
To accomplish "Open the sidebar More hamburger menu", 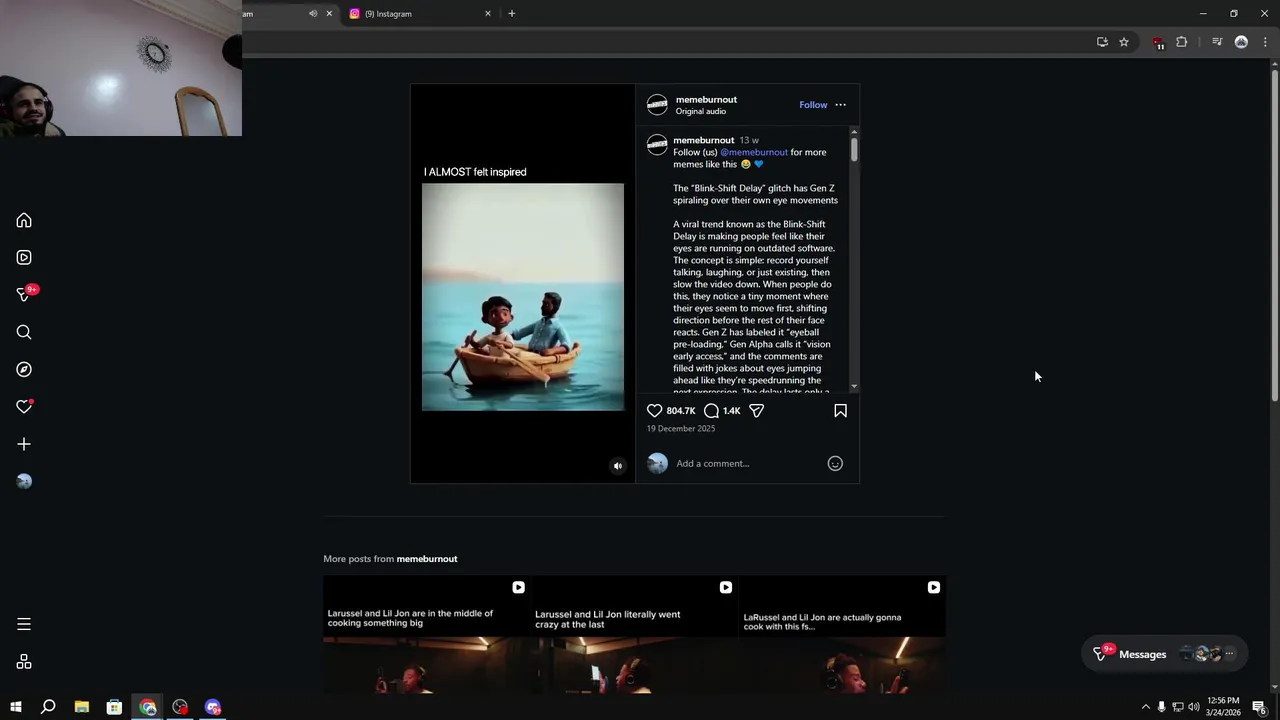I will [x=24, y=624].
